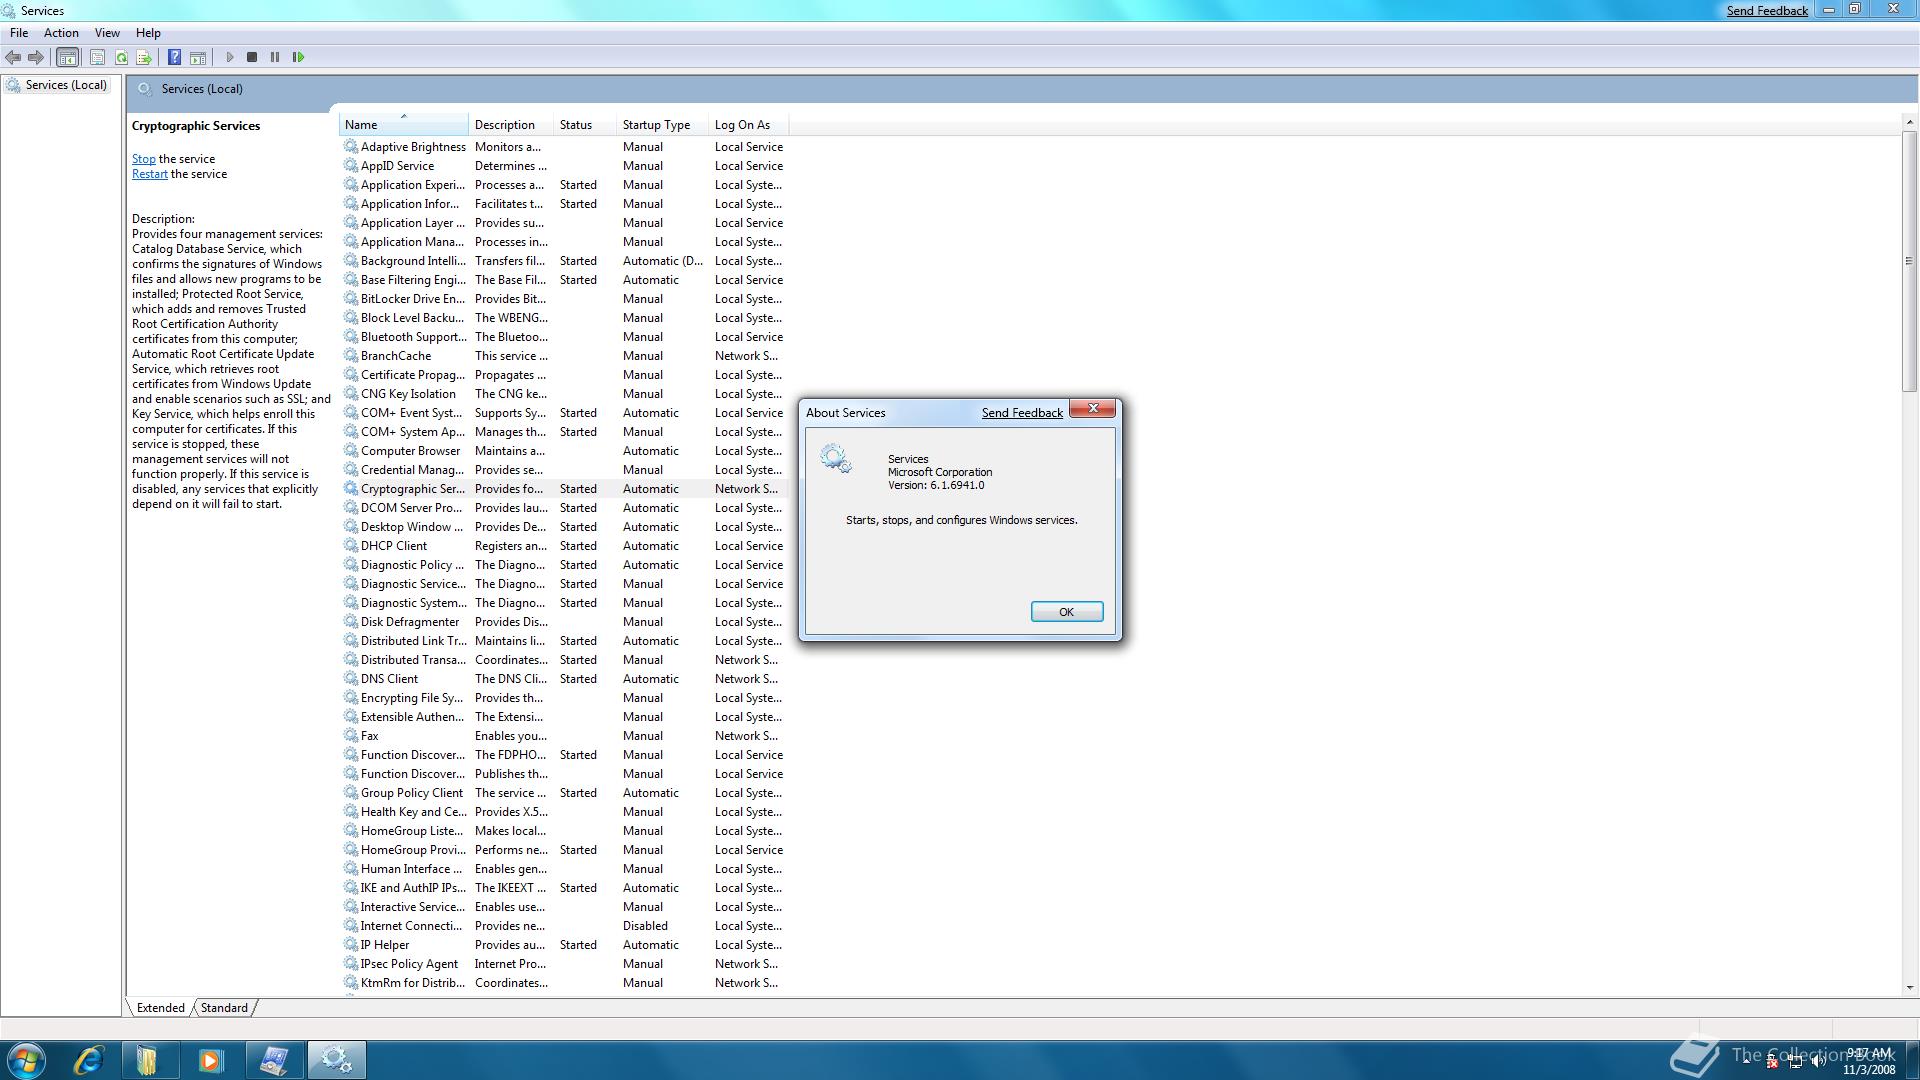Open the volume speaker tray icon
Viewport: 1920px width, 1080px height.
tap(1817, 1061)
